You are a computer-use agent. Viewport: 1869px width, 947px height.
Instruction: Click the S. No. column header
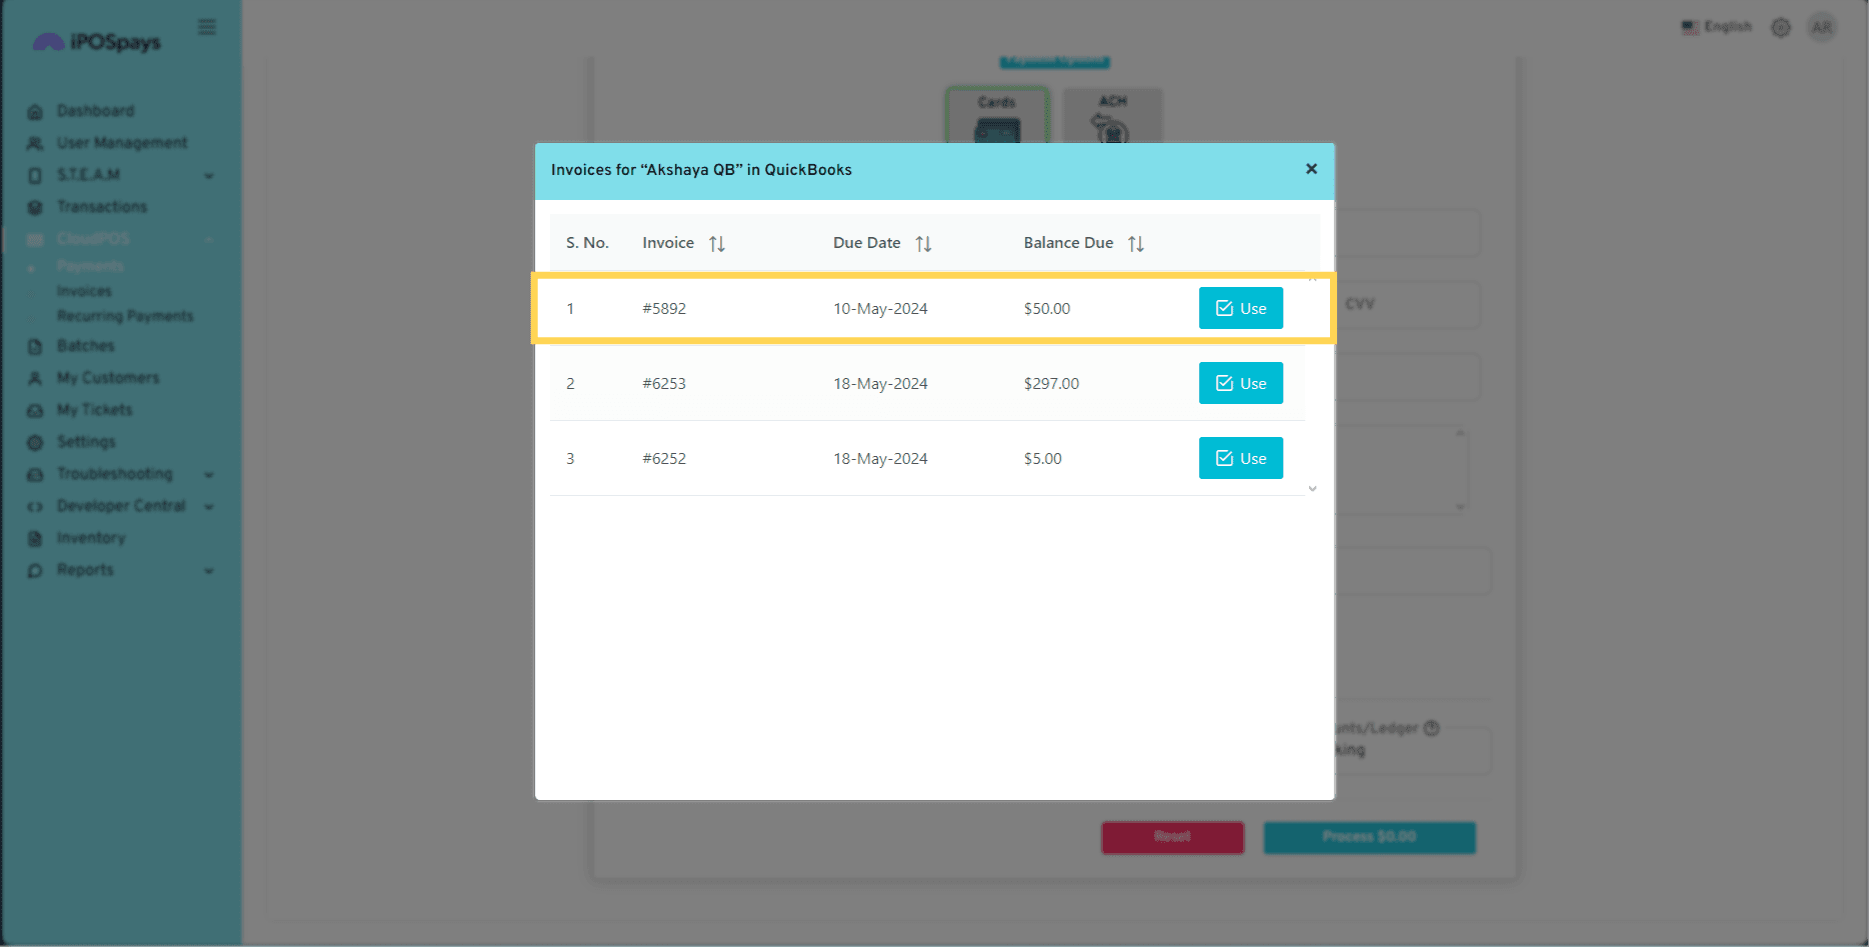[x=587, y=243]
